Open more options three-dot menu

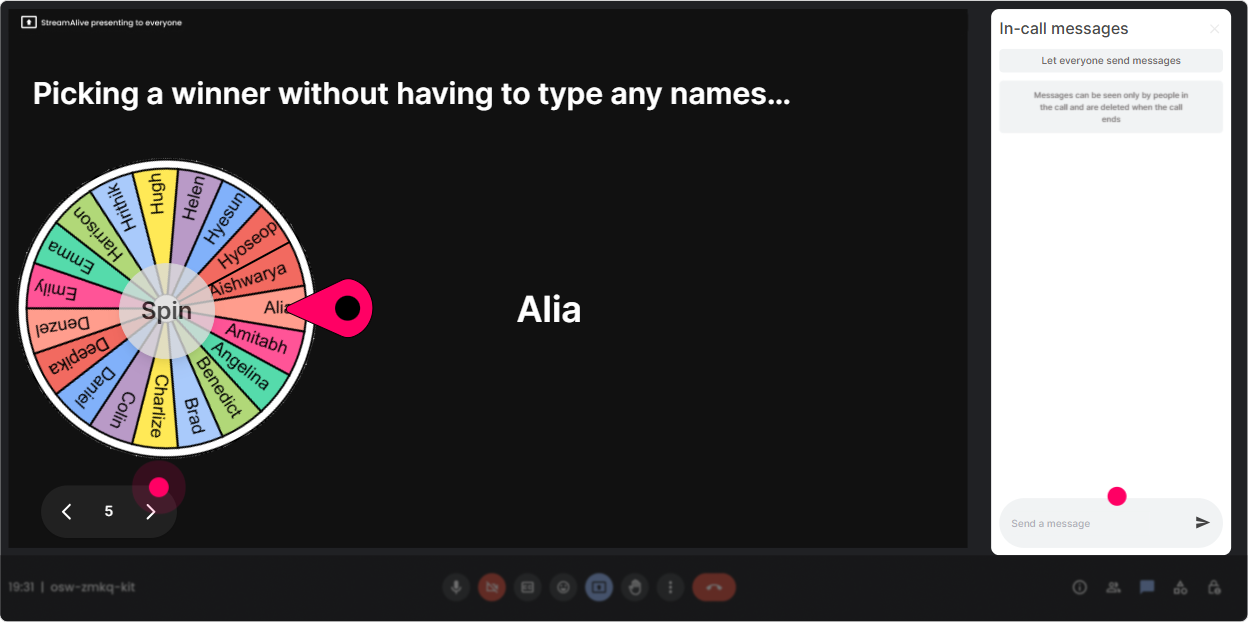pyautogui.click(x=671, y=587)
